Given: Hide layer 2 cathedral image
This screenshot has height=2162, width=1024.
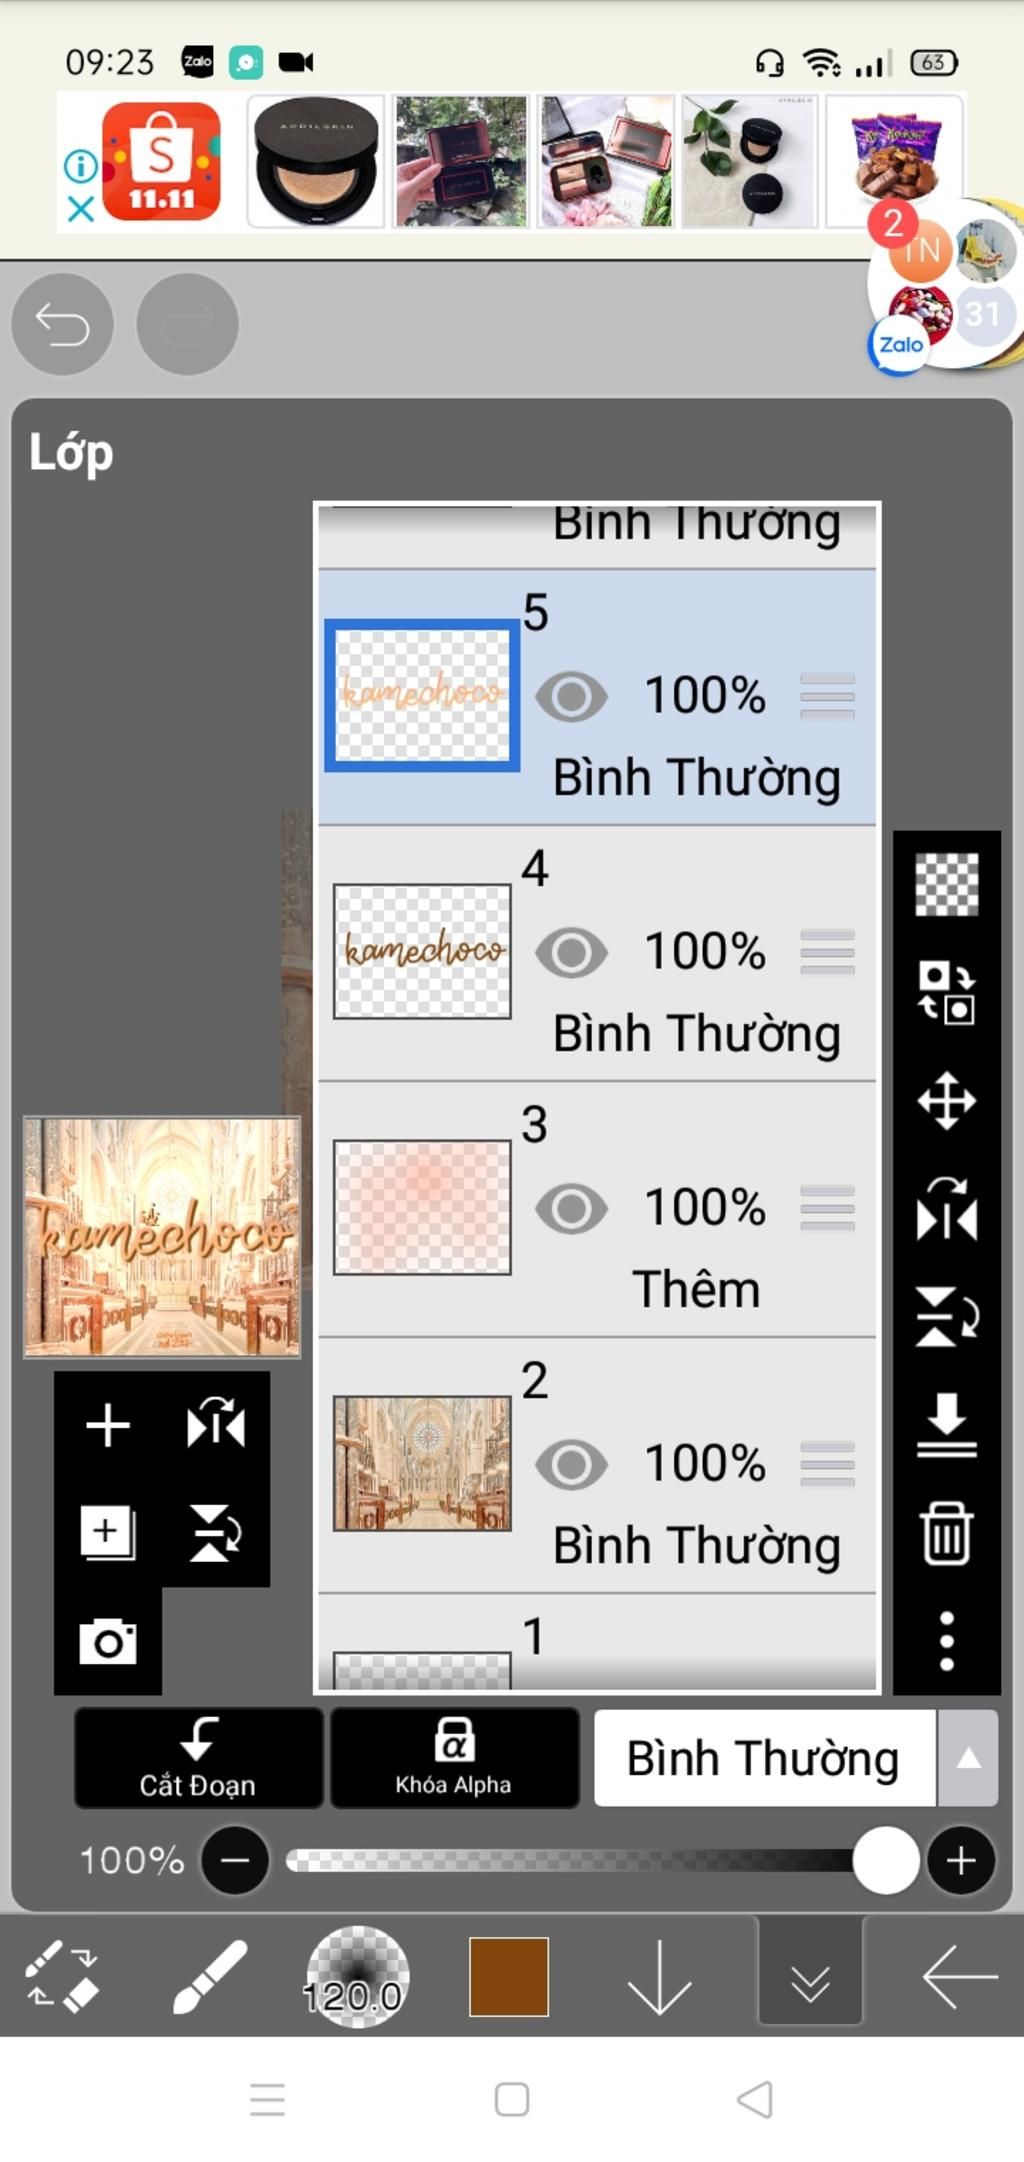Looking at the screenshot, I should click(x=571, y=1465).
